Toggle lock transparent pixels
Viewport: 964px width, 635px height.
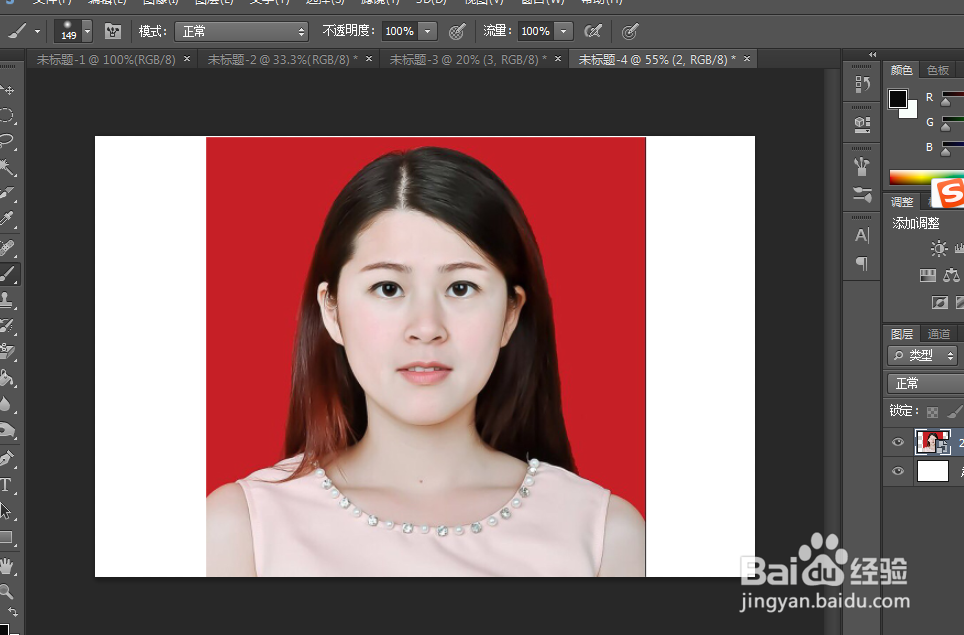(933, 411)
